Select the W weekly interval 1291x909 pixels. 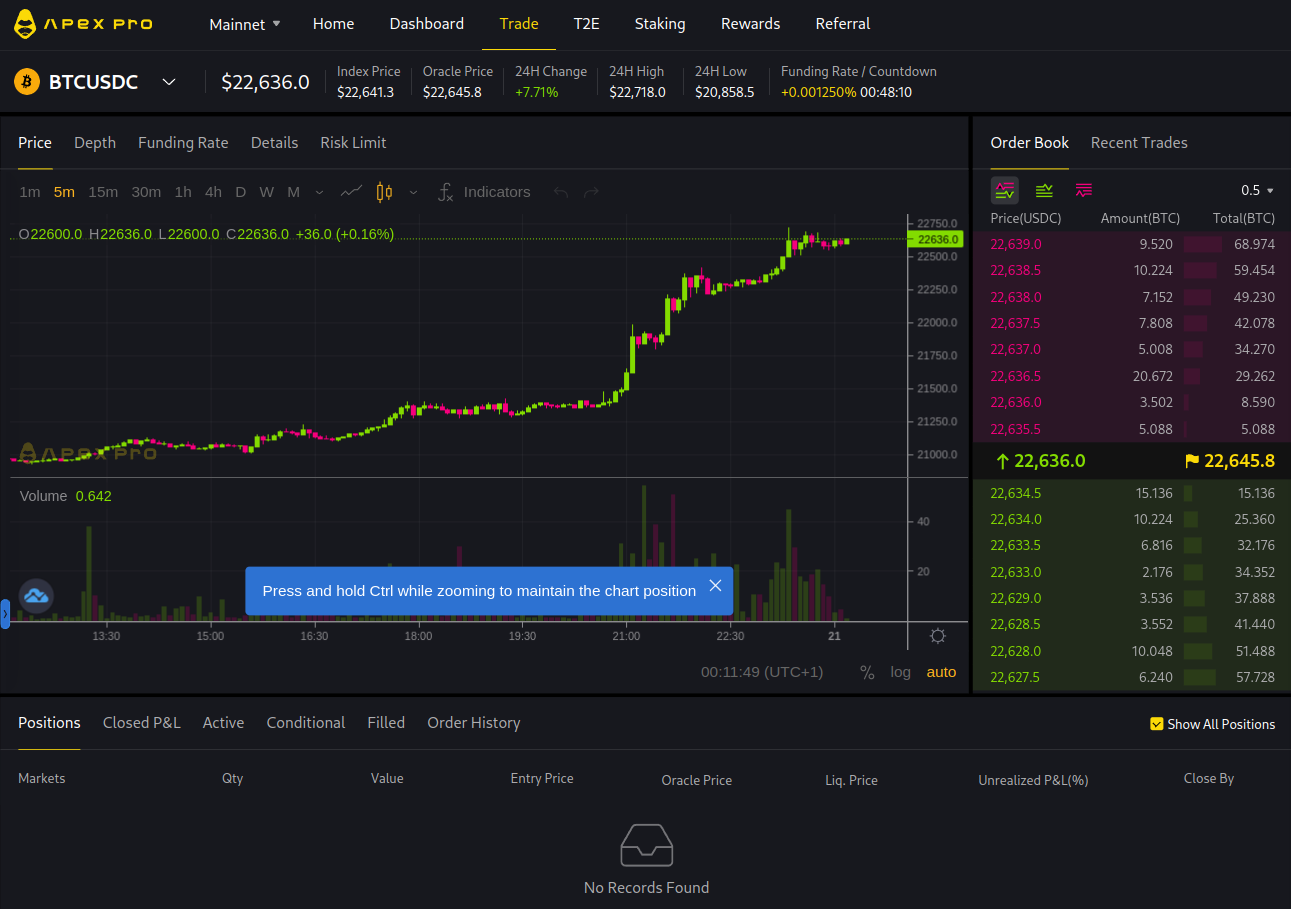tap(267, 192)
